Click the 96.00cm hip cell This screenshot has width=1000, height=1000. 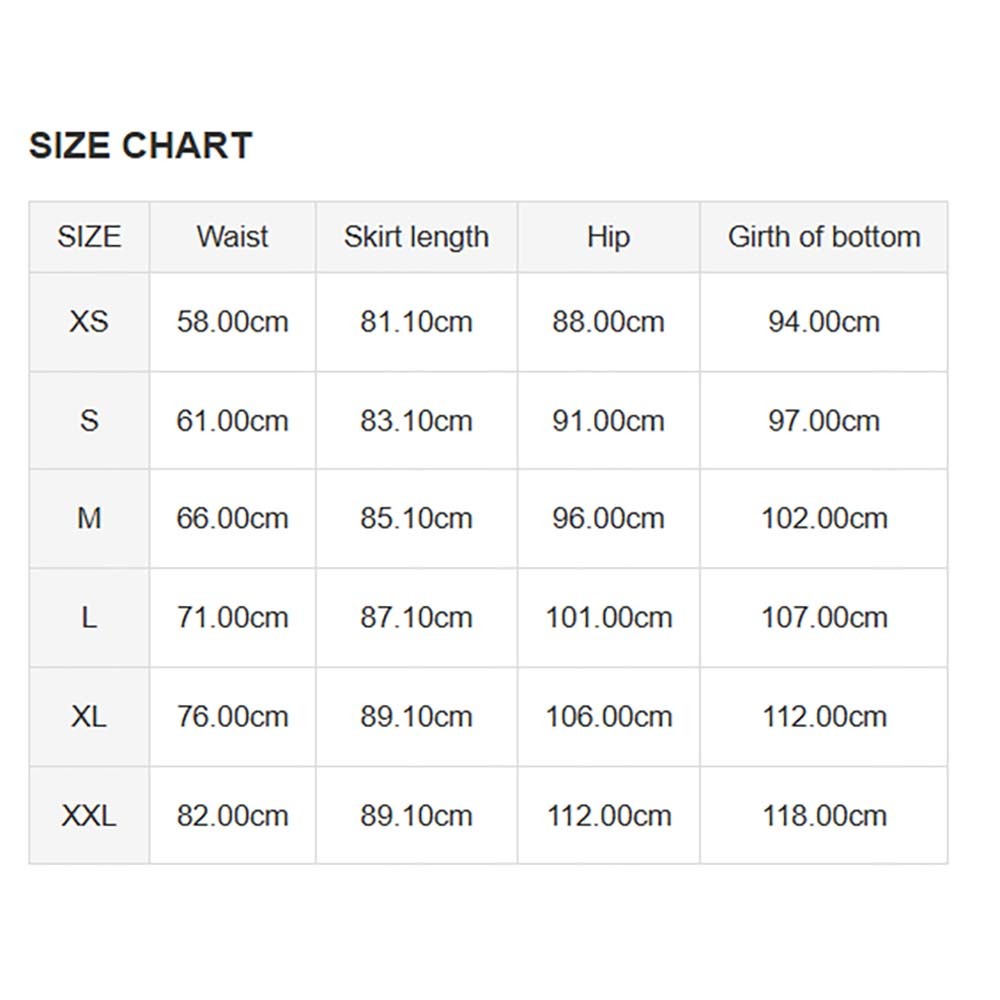(608, 519)
